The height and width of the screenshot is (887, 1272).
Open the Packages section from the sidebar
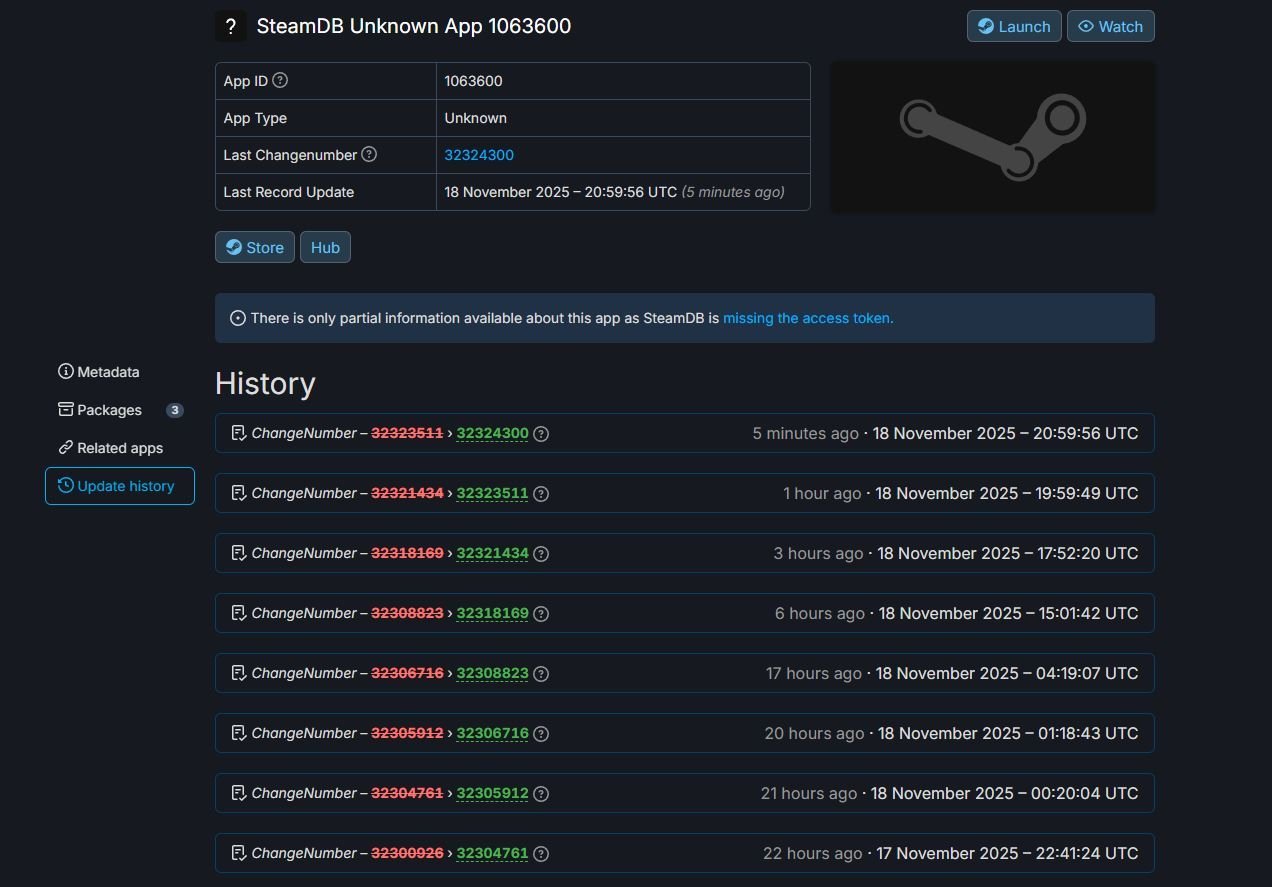108,410
